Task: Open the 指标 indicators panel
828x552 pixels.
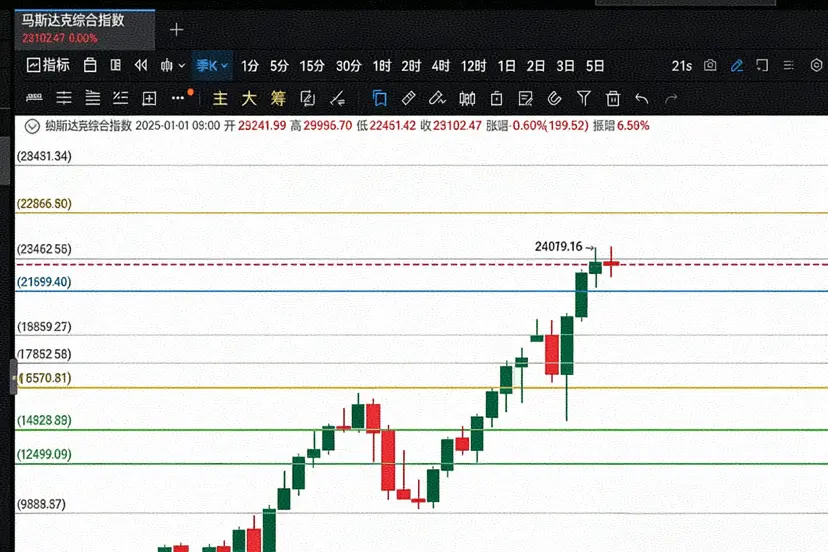Action: (x=48, y=65)
